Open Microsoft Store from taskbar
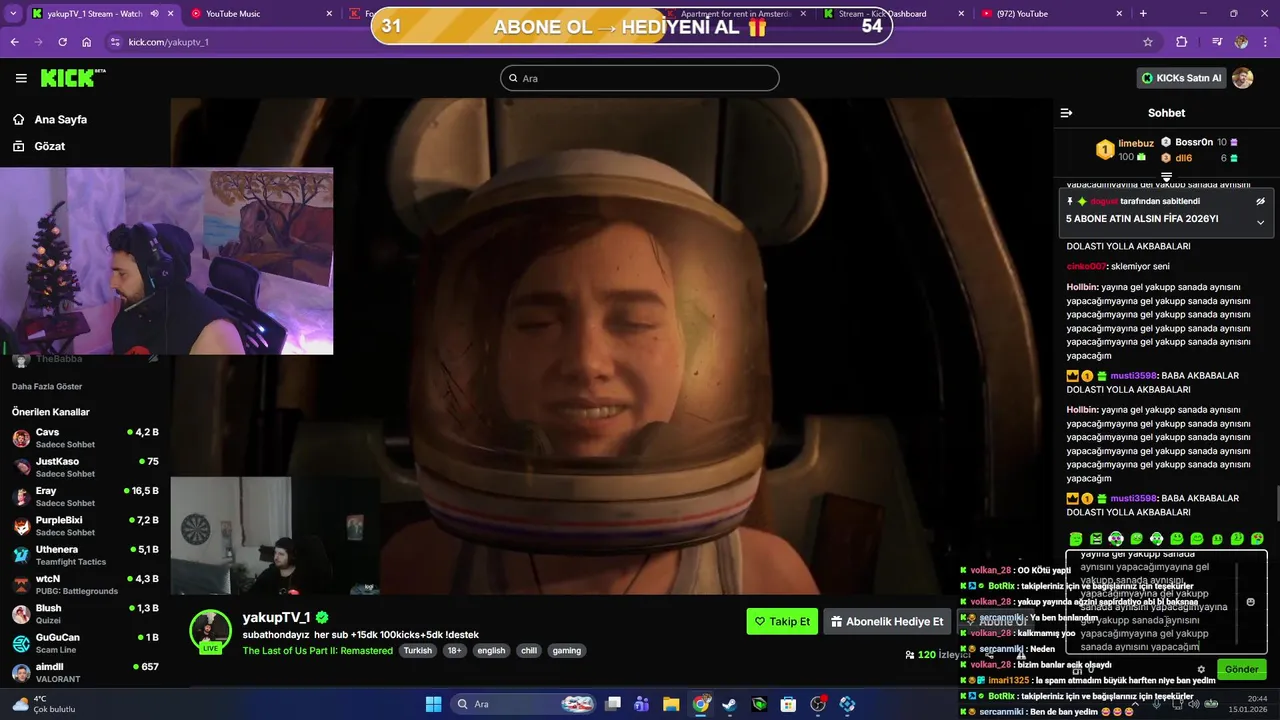The image size is (1280, 720). coord(788,704)
